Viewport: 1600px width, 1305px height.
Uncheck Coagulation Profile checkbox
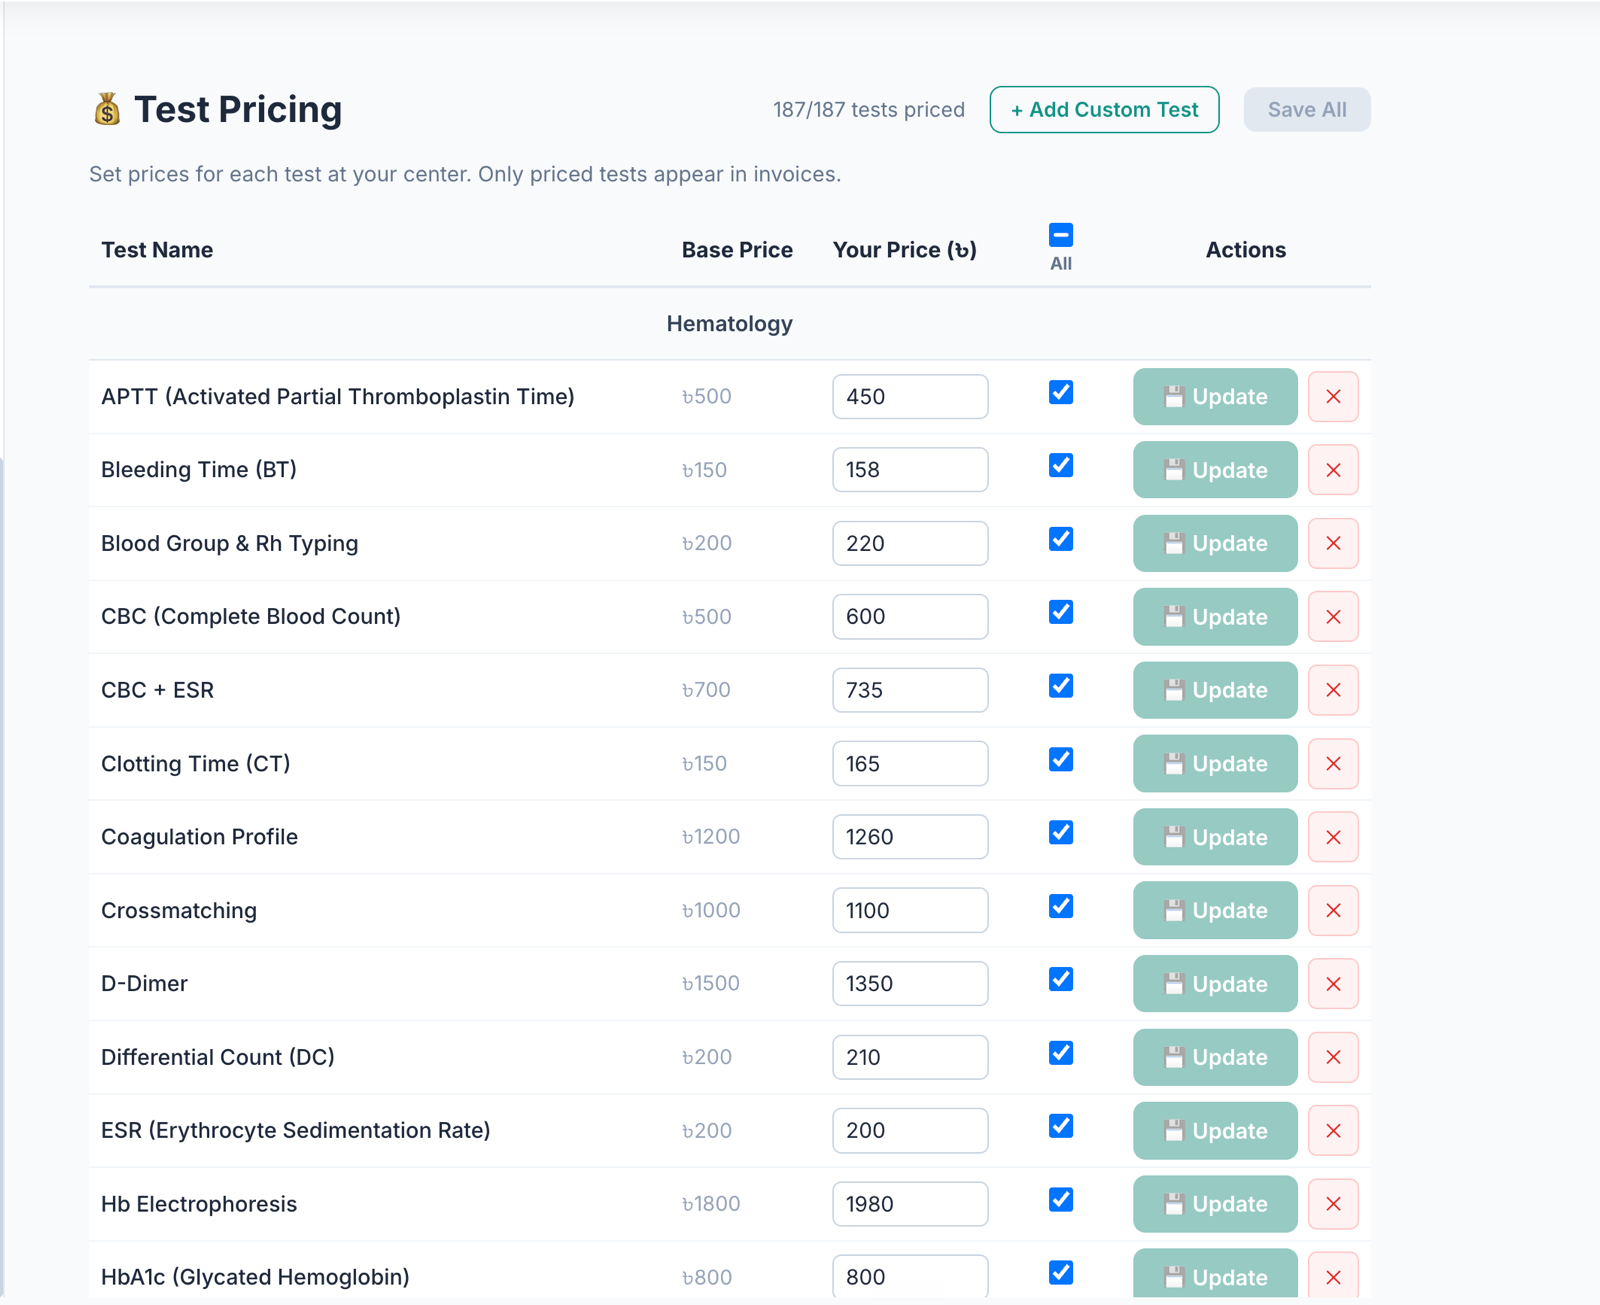tap(1061, 832)
